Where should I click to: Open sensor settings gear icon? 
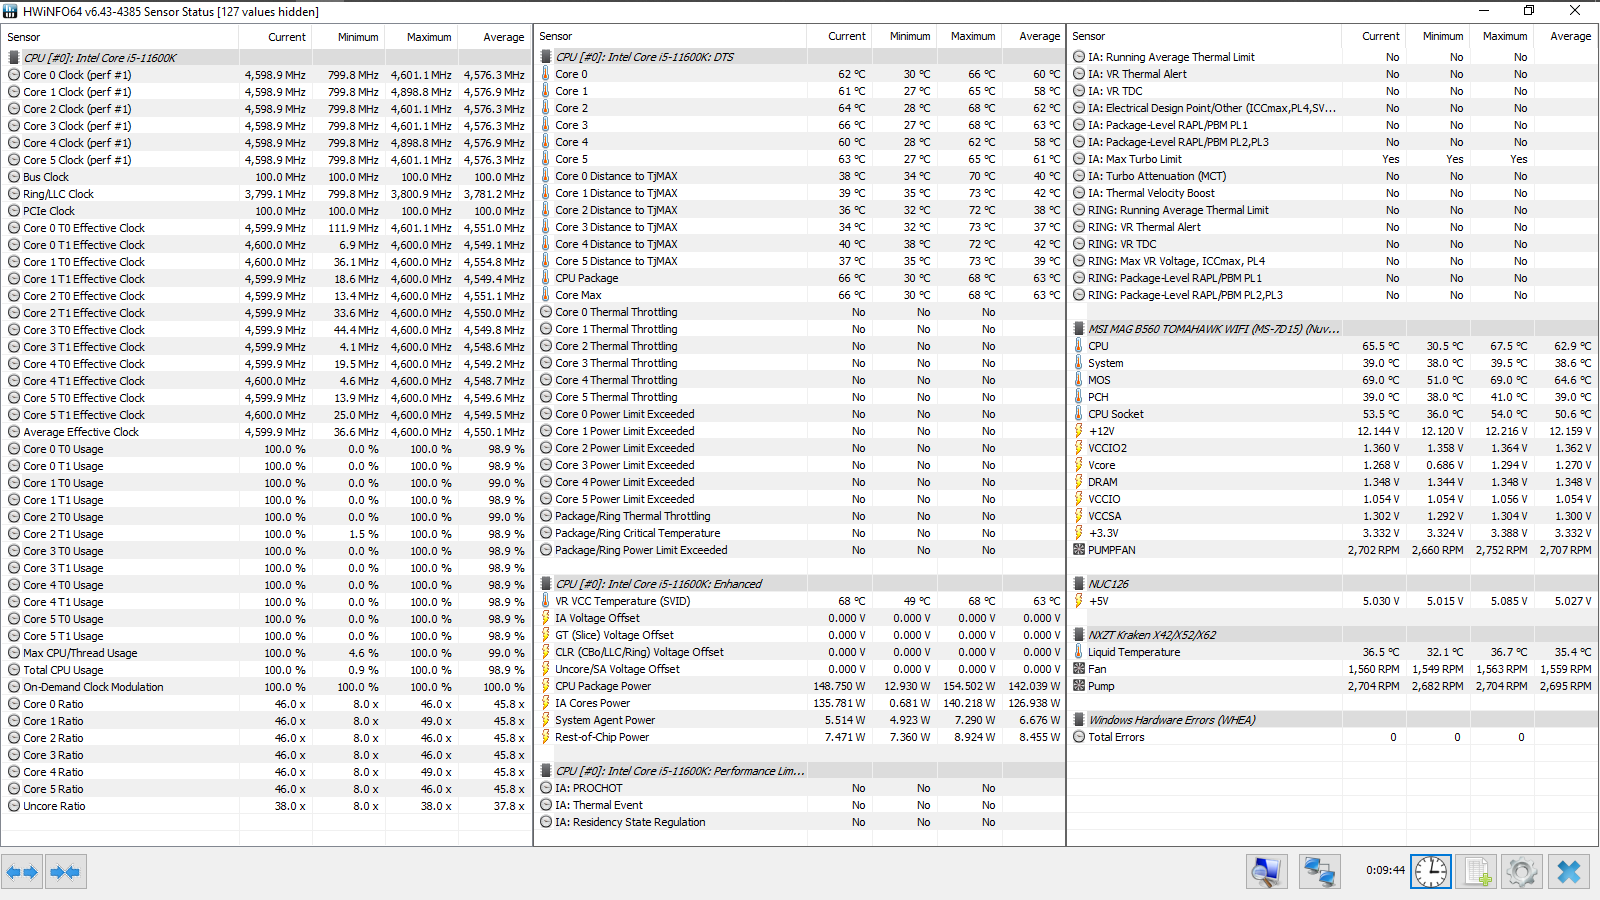1522,872
